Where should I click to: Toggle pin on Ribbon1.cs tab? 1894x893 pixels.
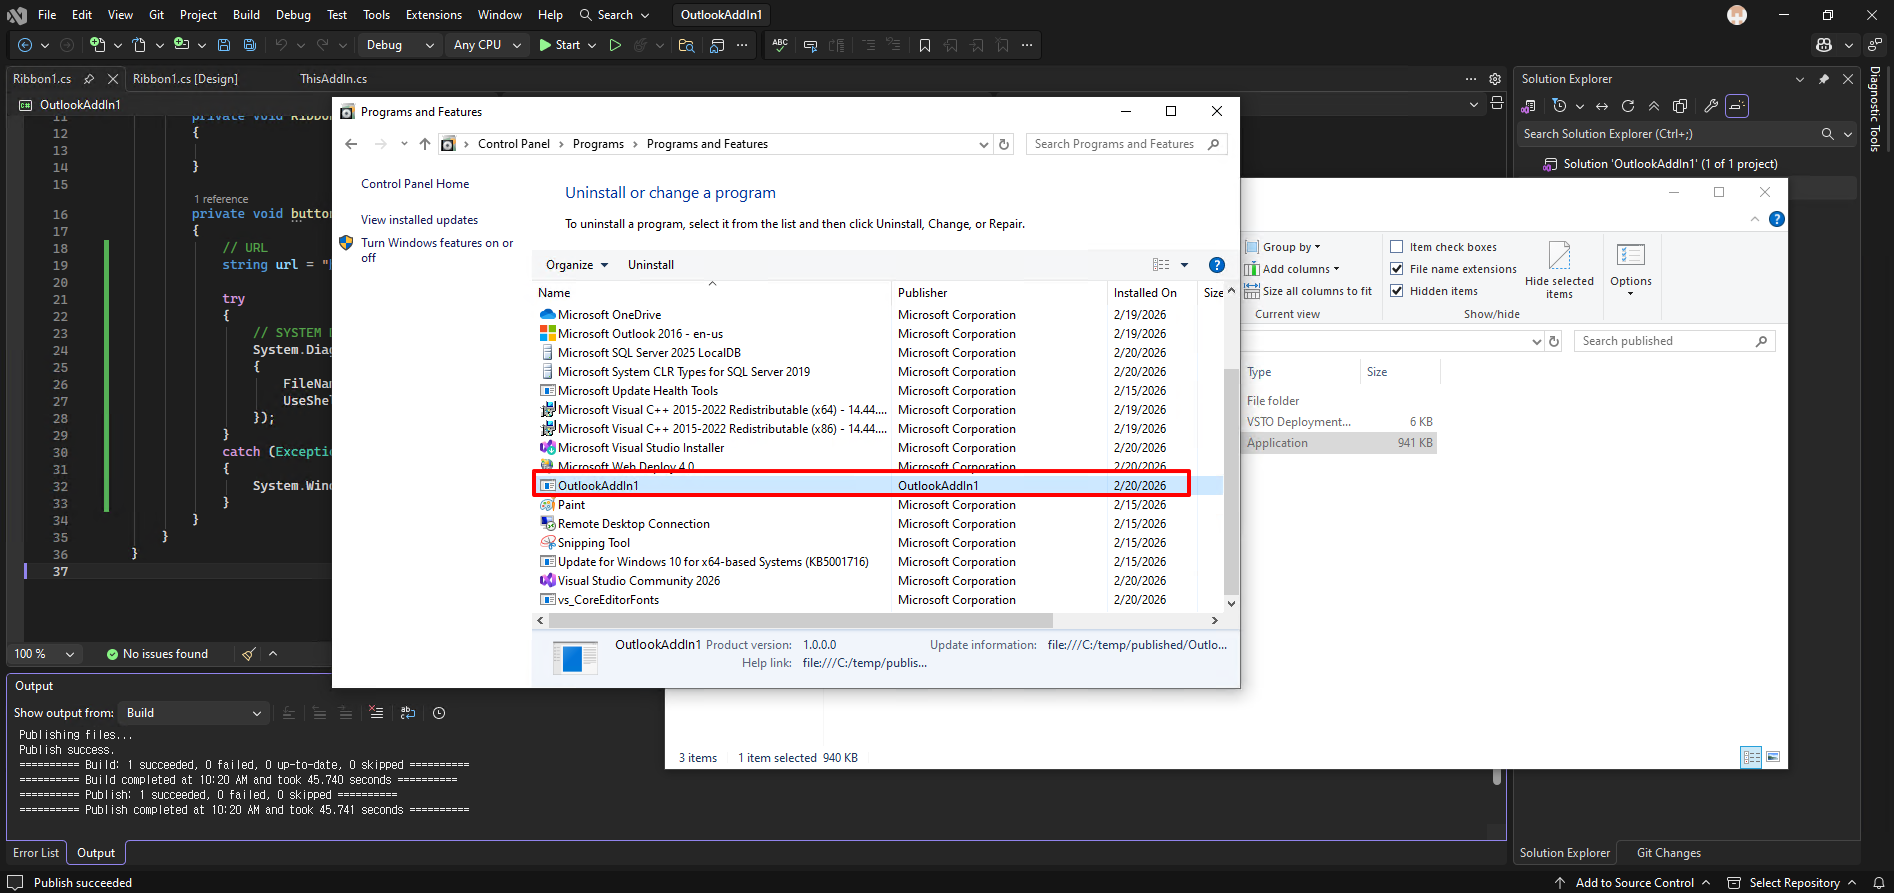click(89, 79)
